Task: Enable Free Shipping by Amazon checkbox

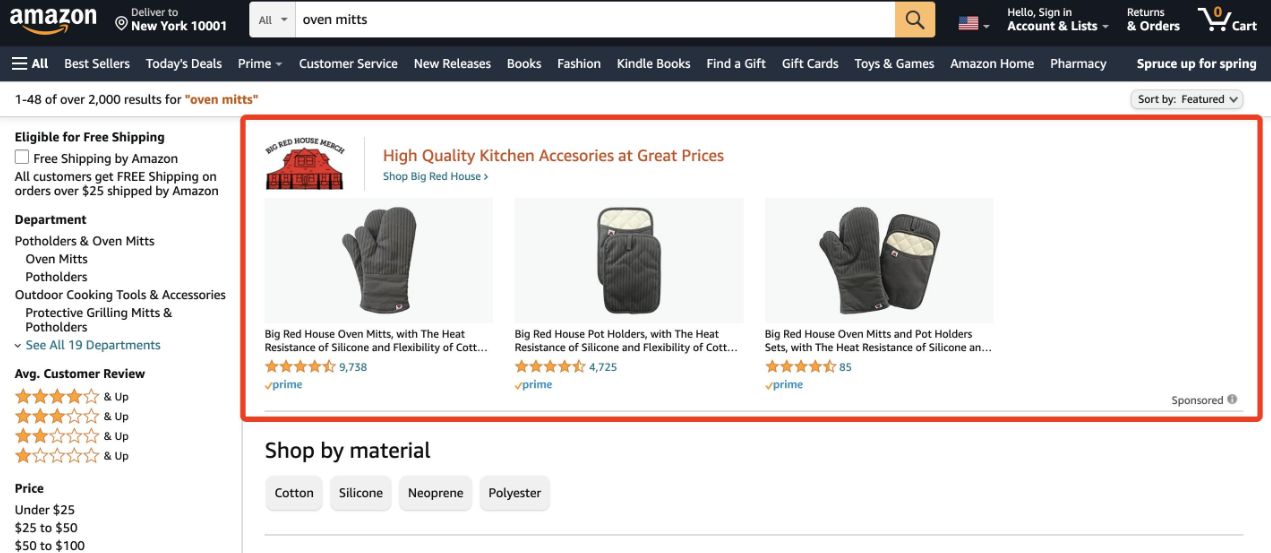Action: tap(22, 158)
